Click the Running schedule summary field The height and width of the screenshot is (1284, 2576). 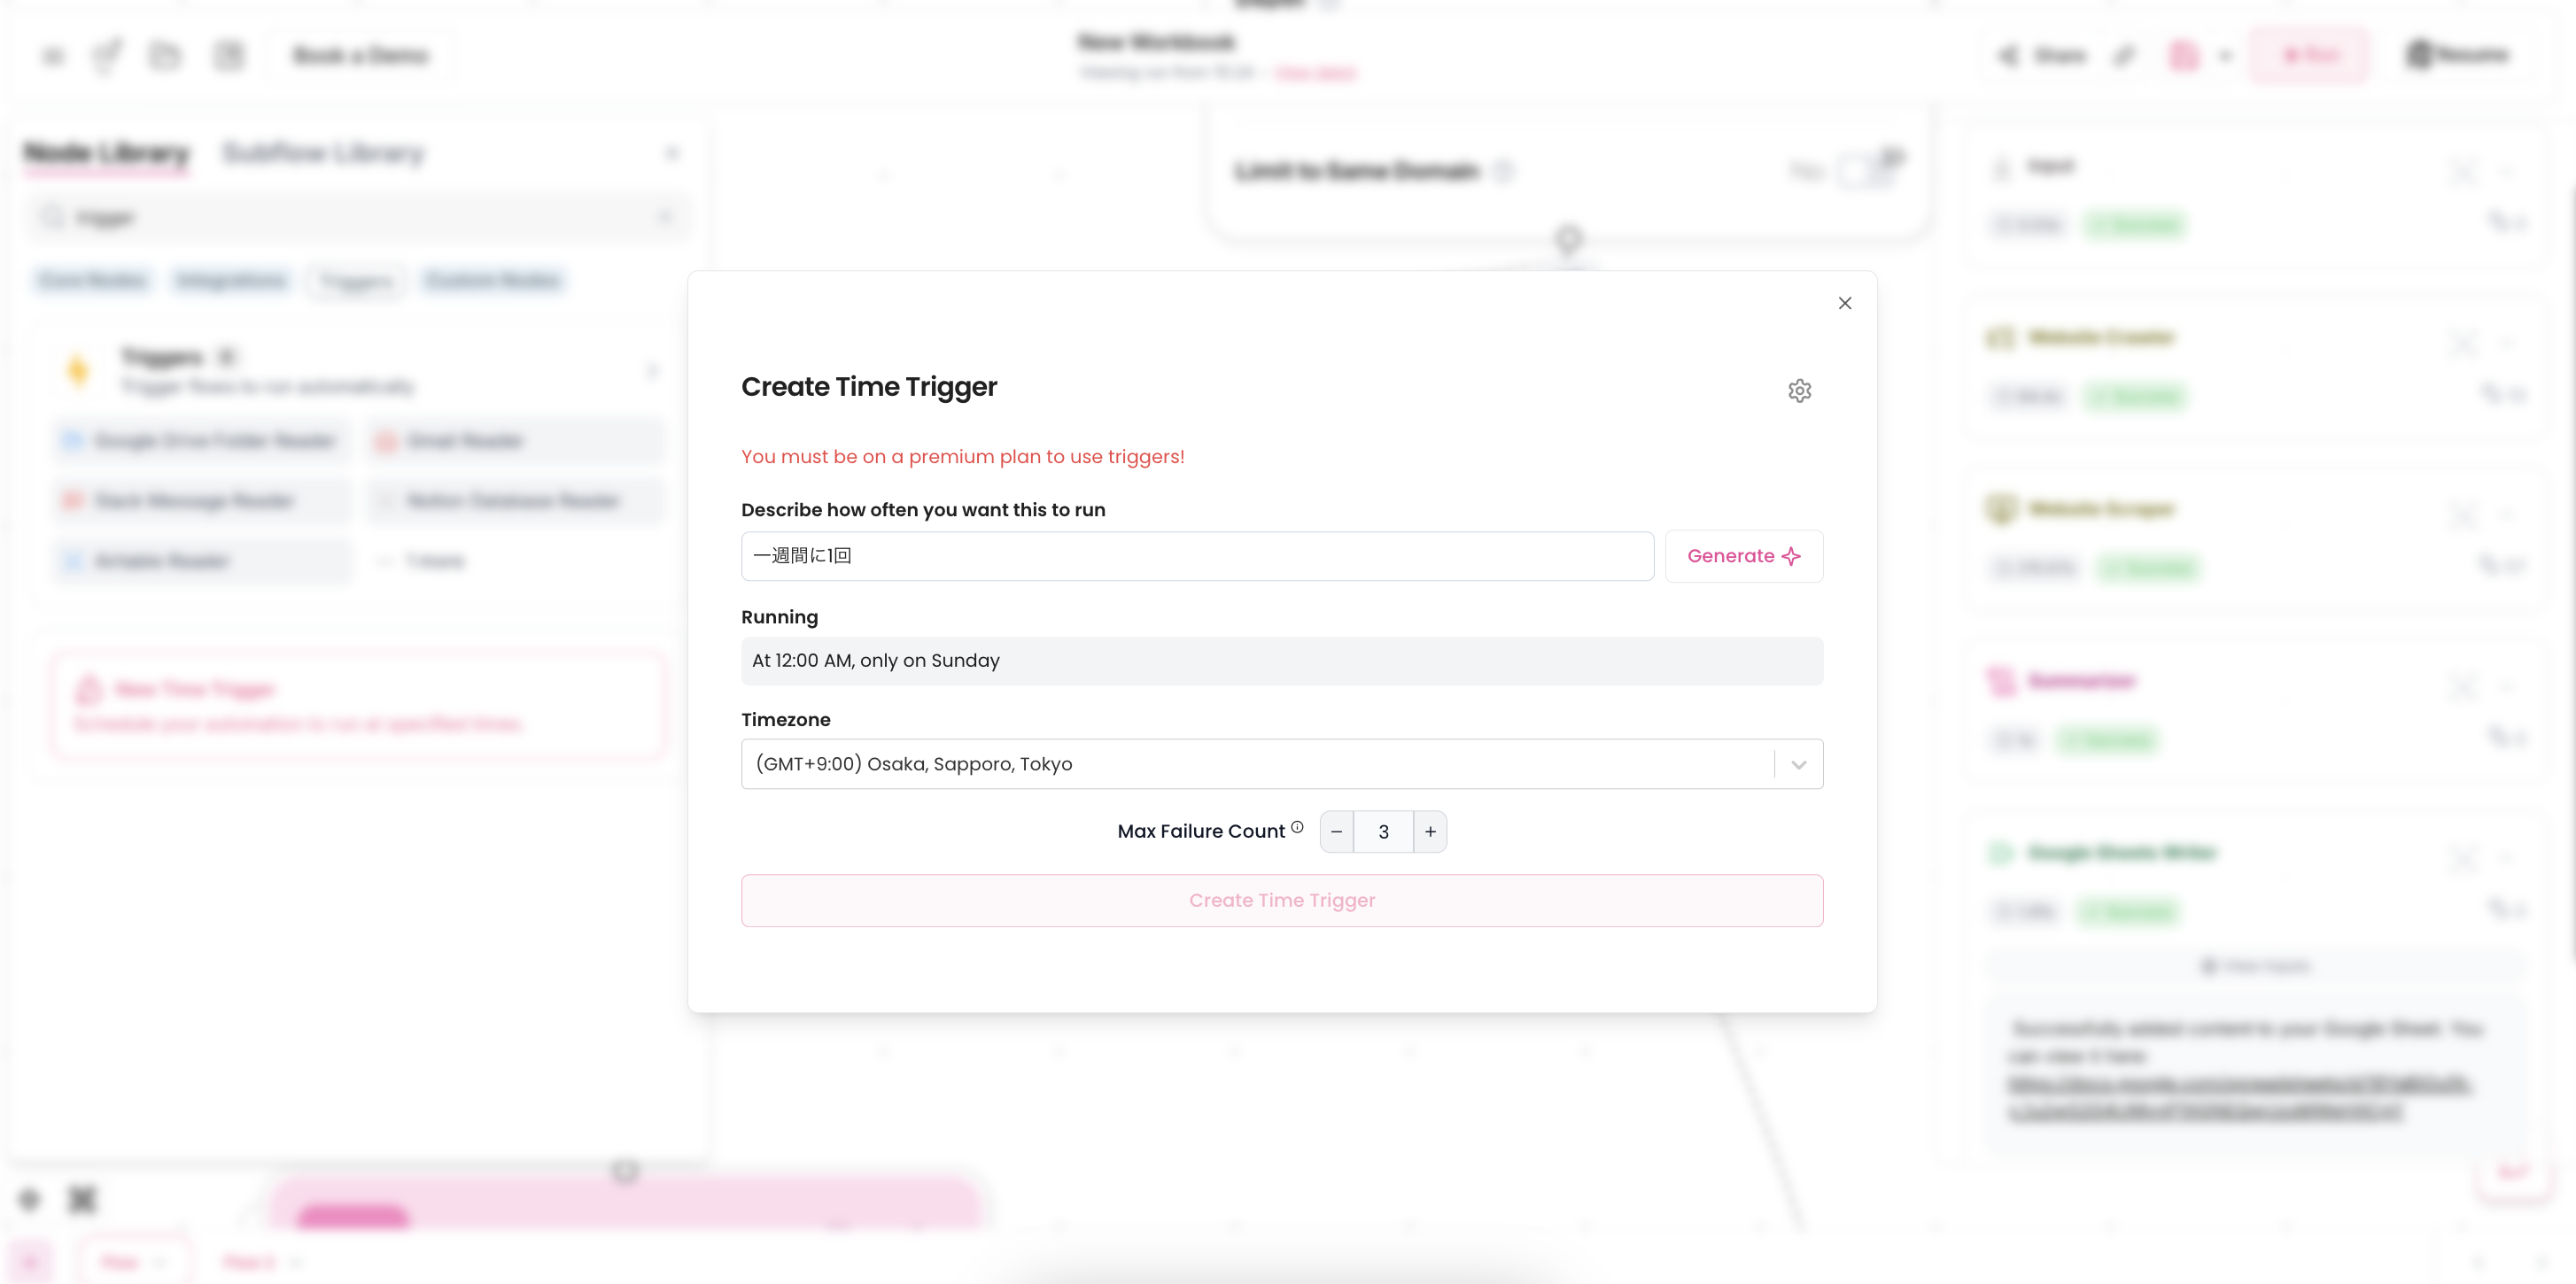click(x=1281, y=661)
